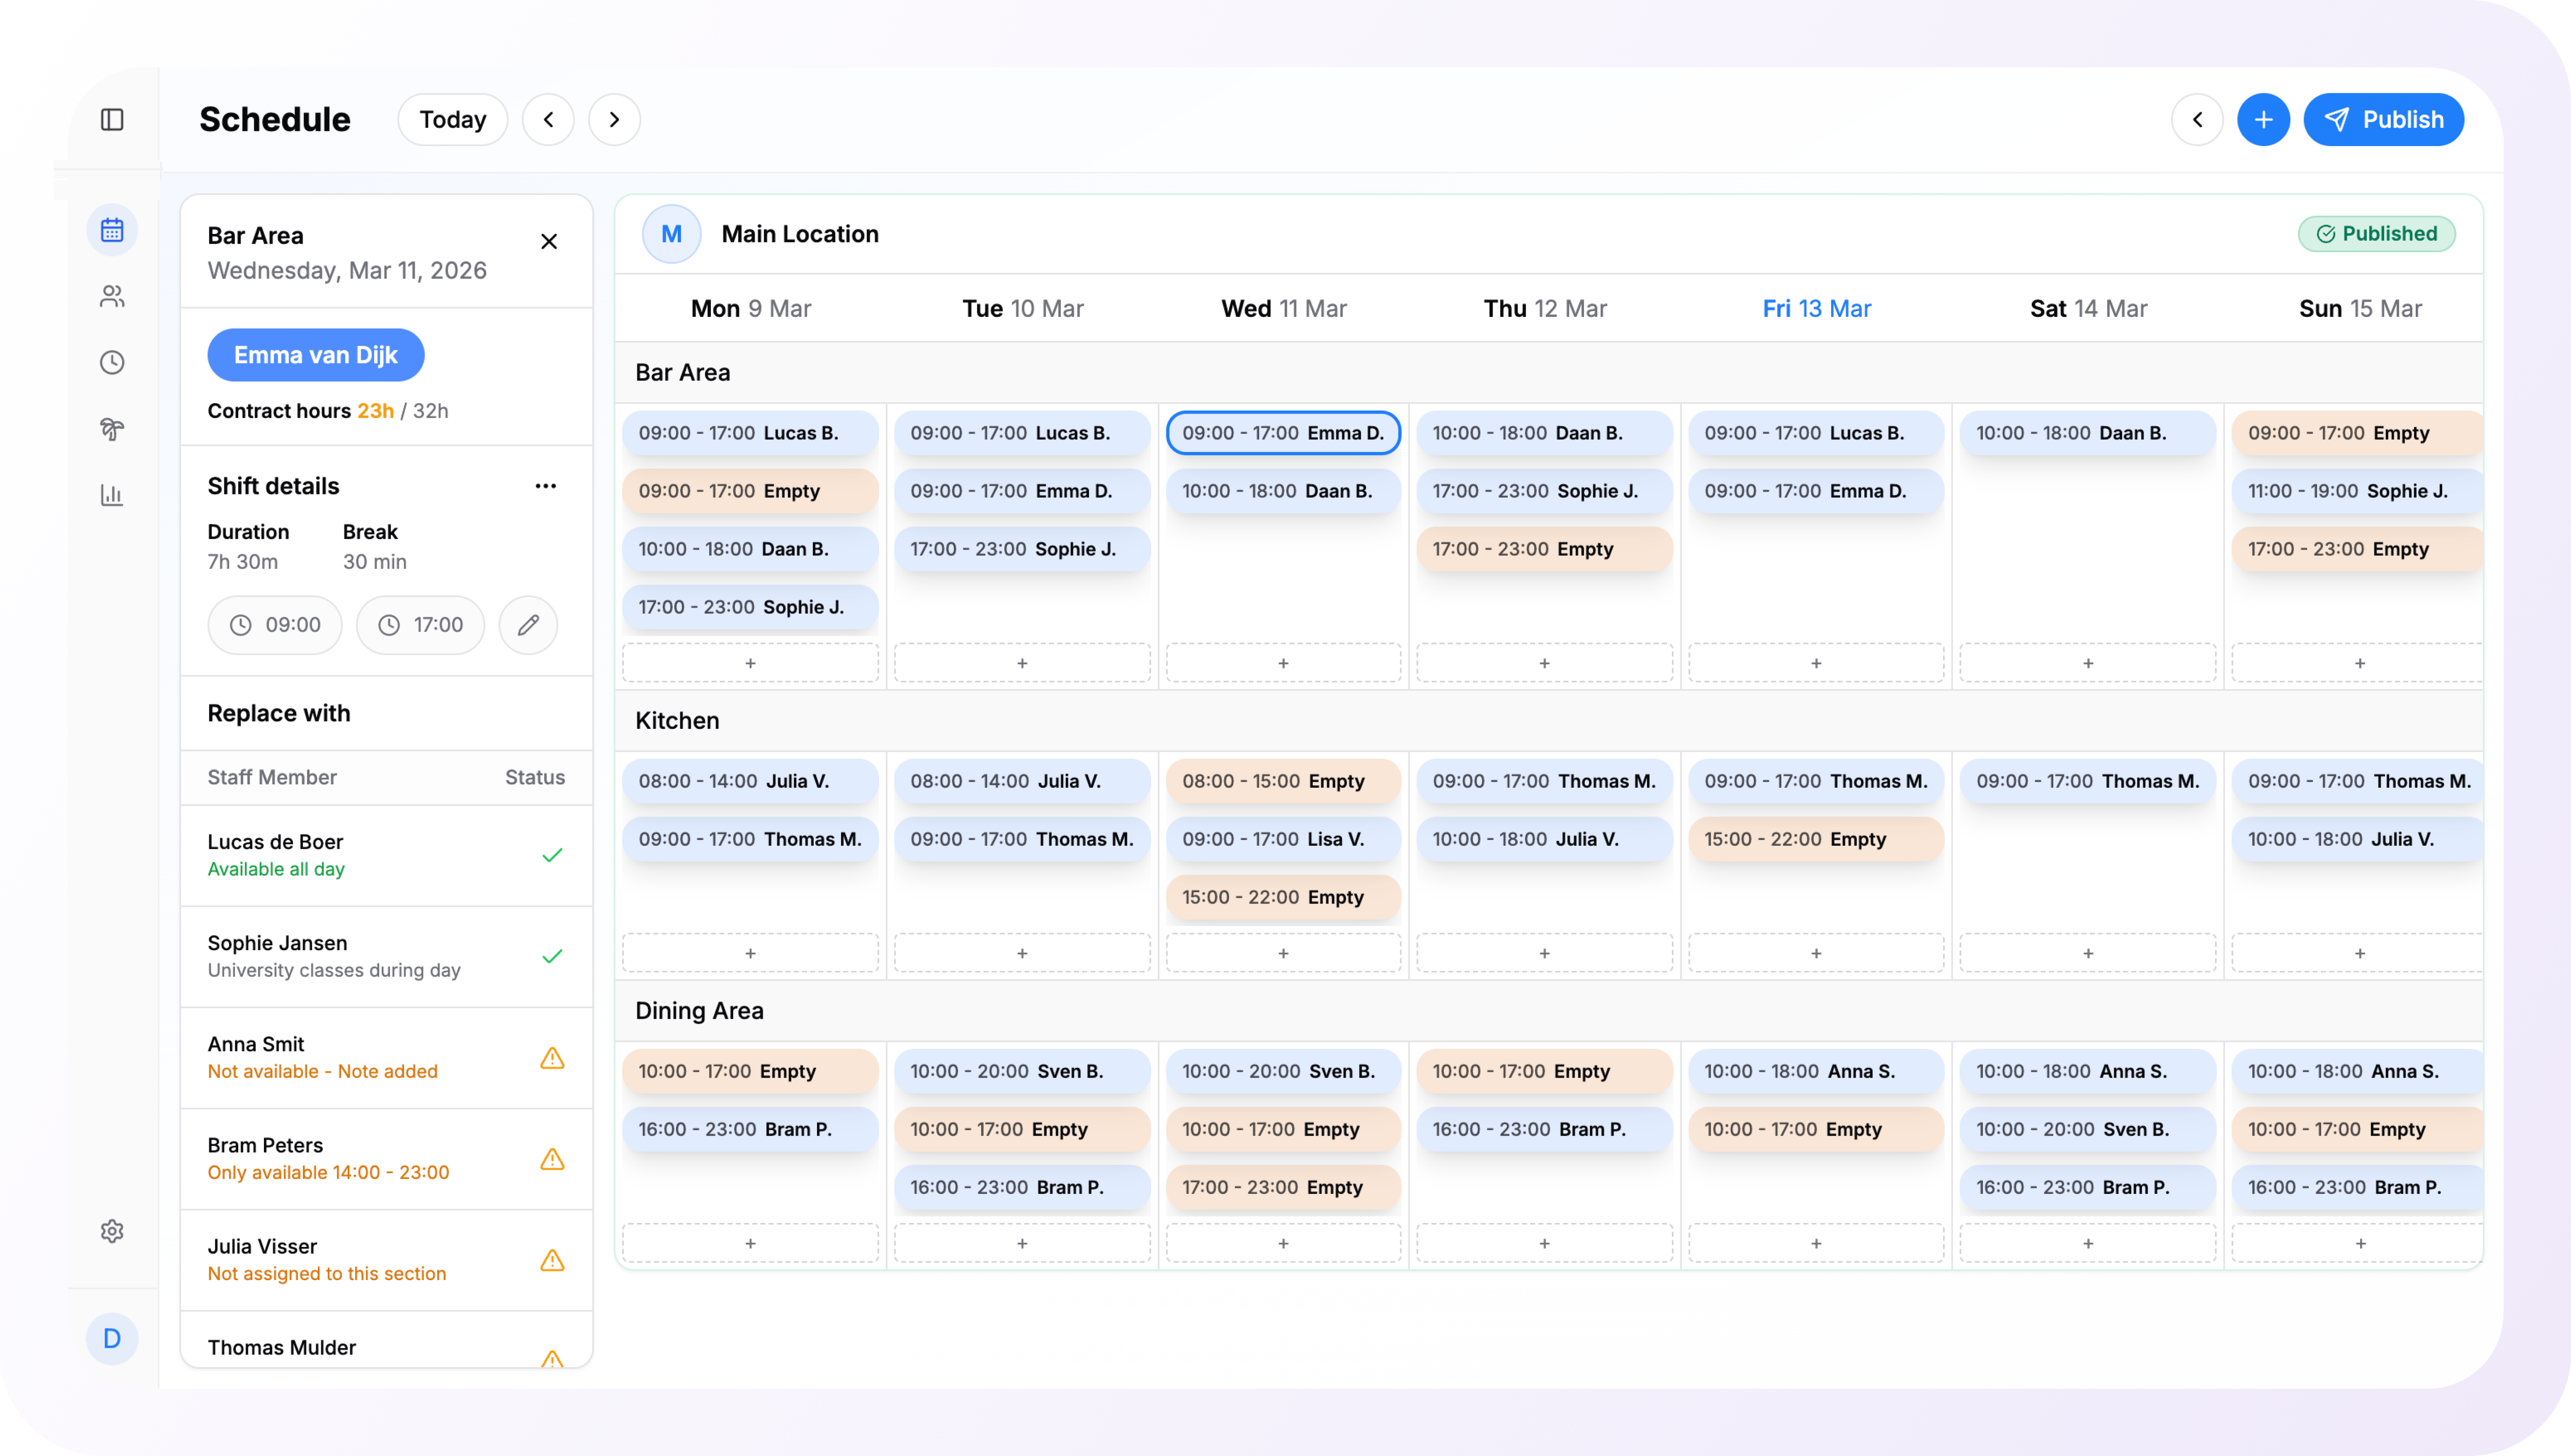Open the calendar schedule view in sidebar
This screenshot has height=1456, width=2571.
[x=112, y=230]
